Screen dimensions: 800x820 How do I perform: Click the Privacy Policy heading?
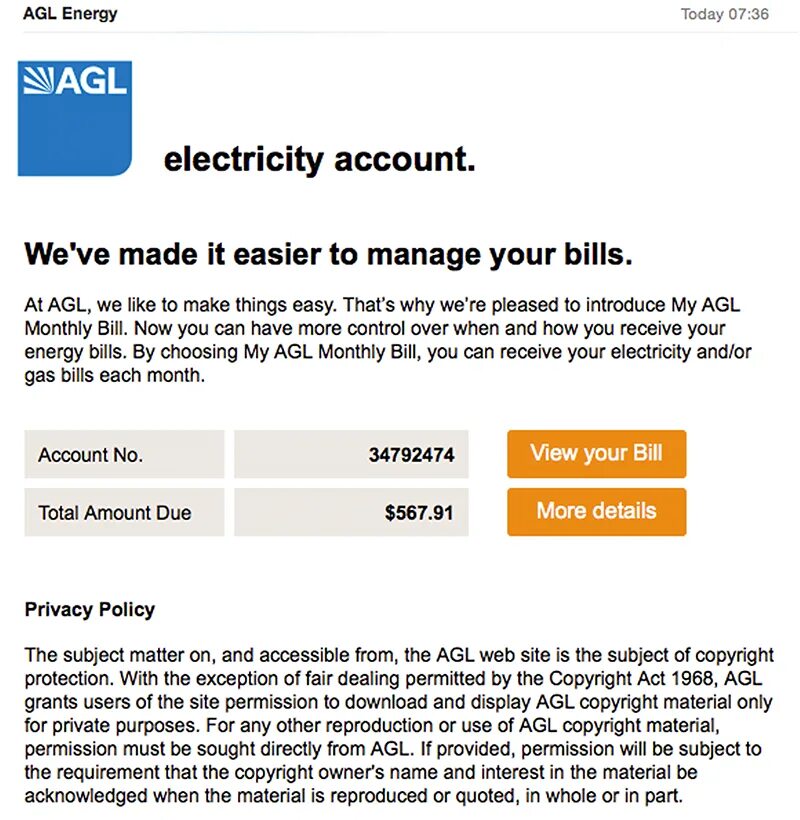coord(90,609)
